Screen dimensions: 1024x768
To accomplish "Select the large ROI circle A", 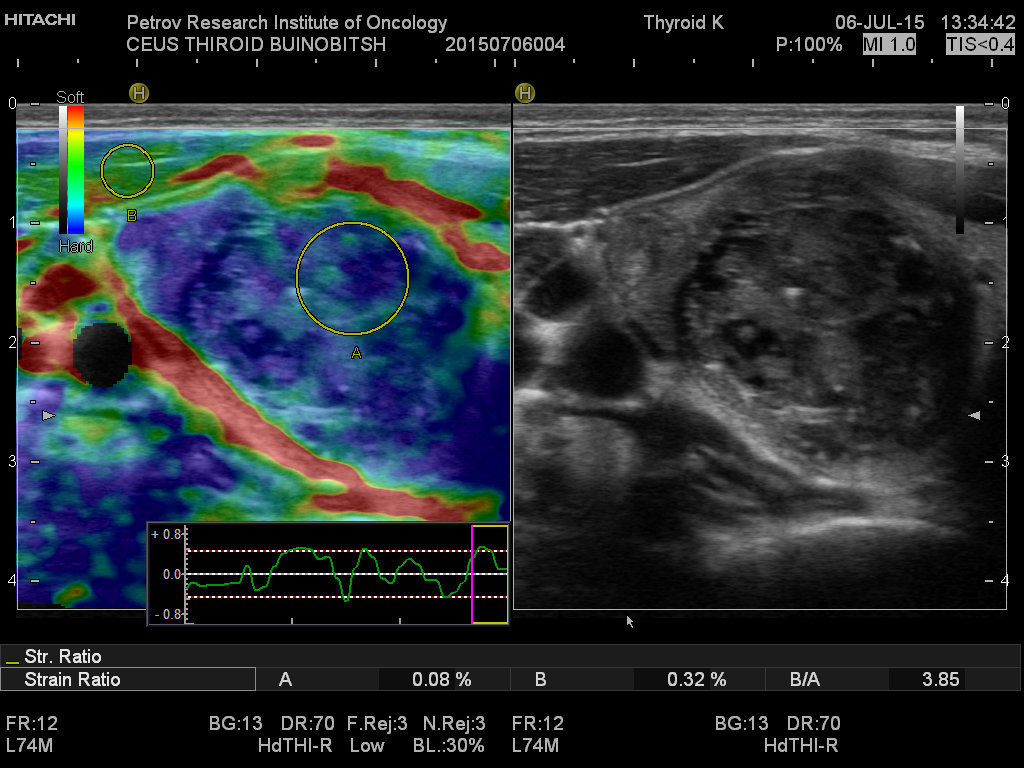I will [x=353, y=278].
